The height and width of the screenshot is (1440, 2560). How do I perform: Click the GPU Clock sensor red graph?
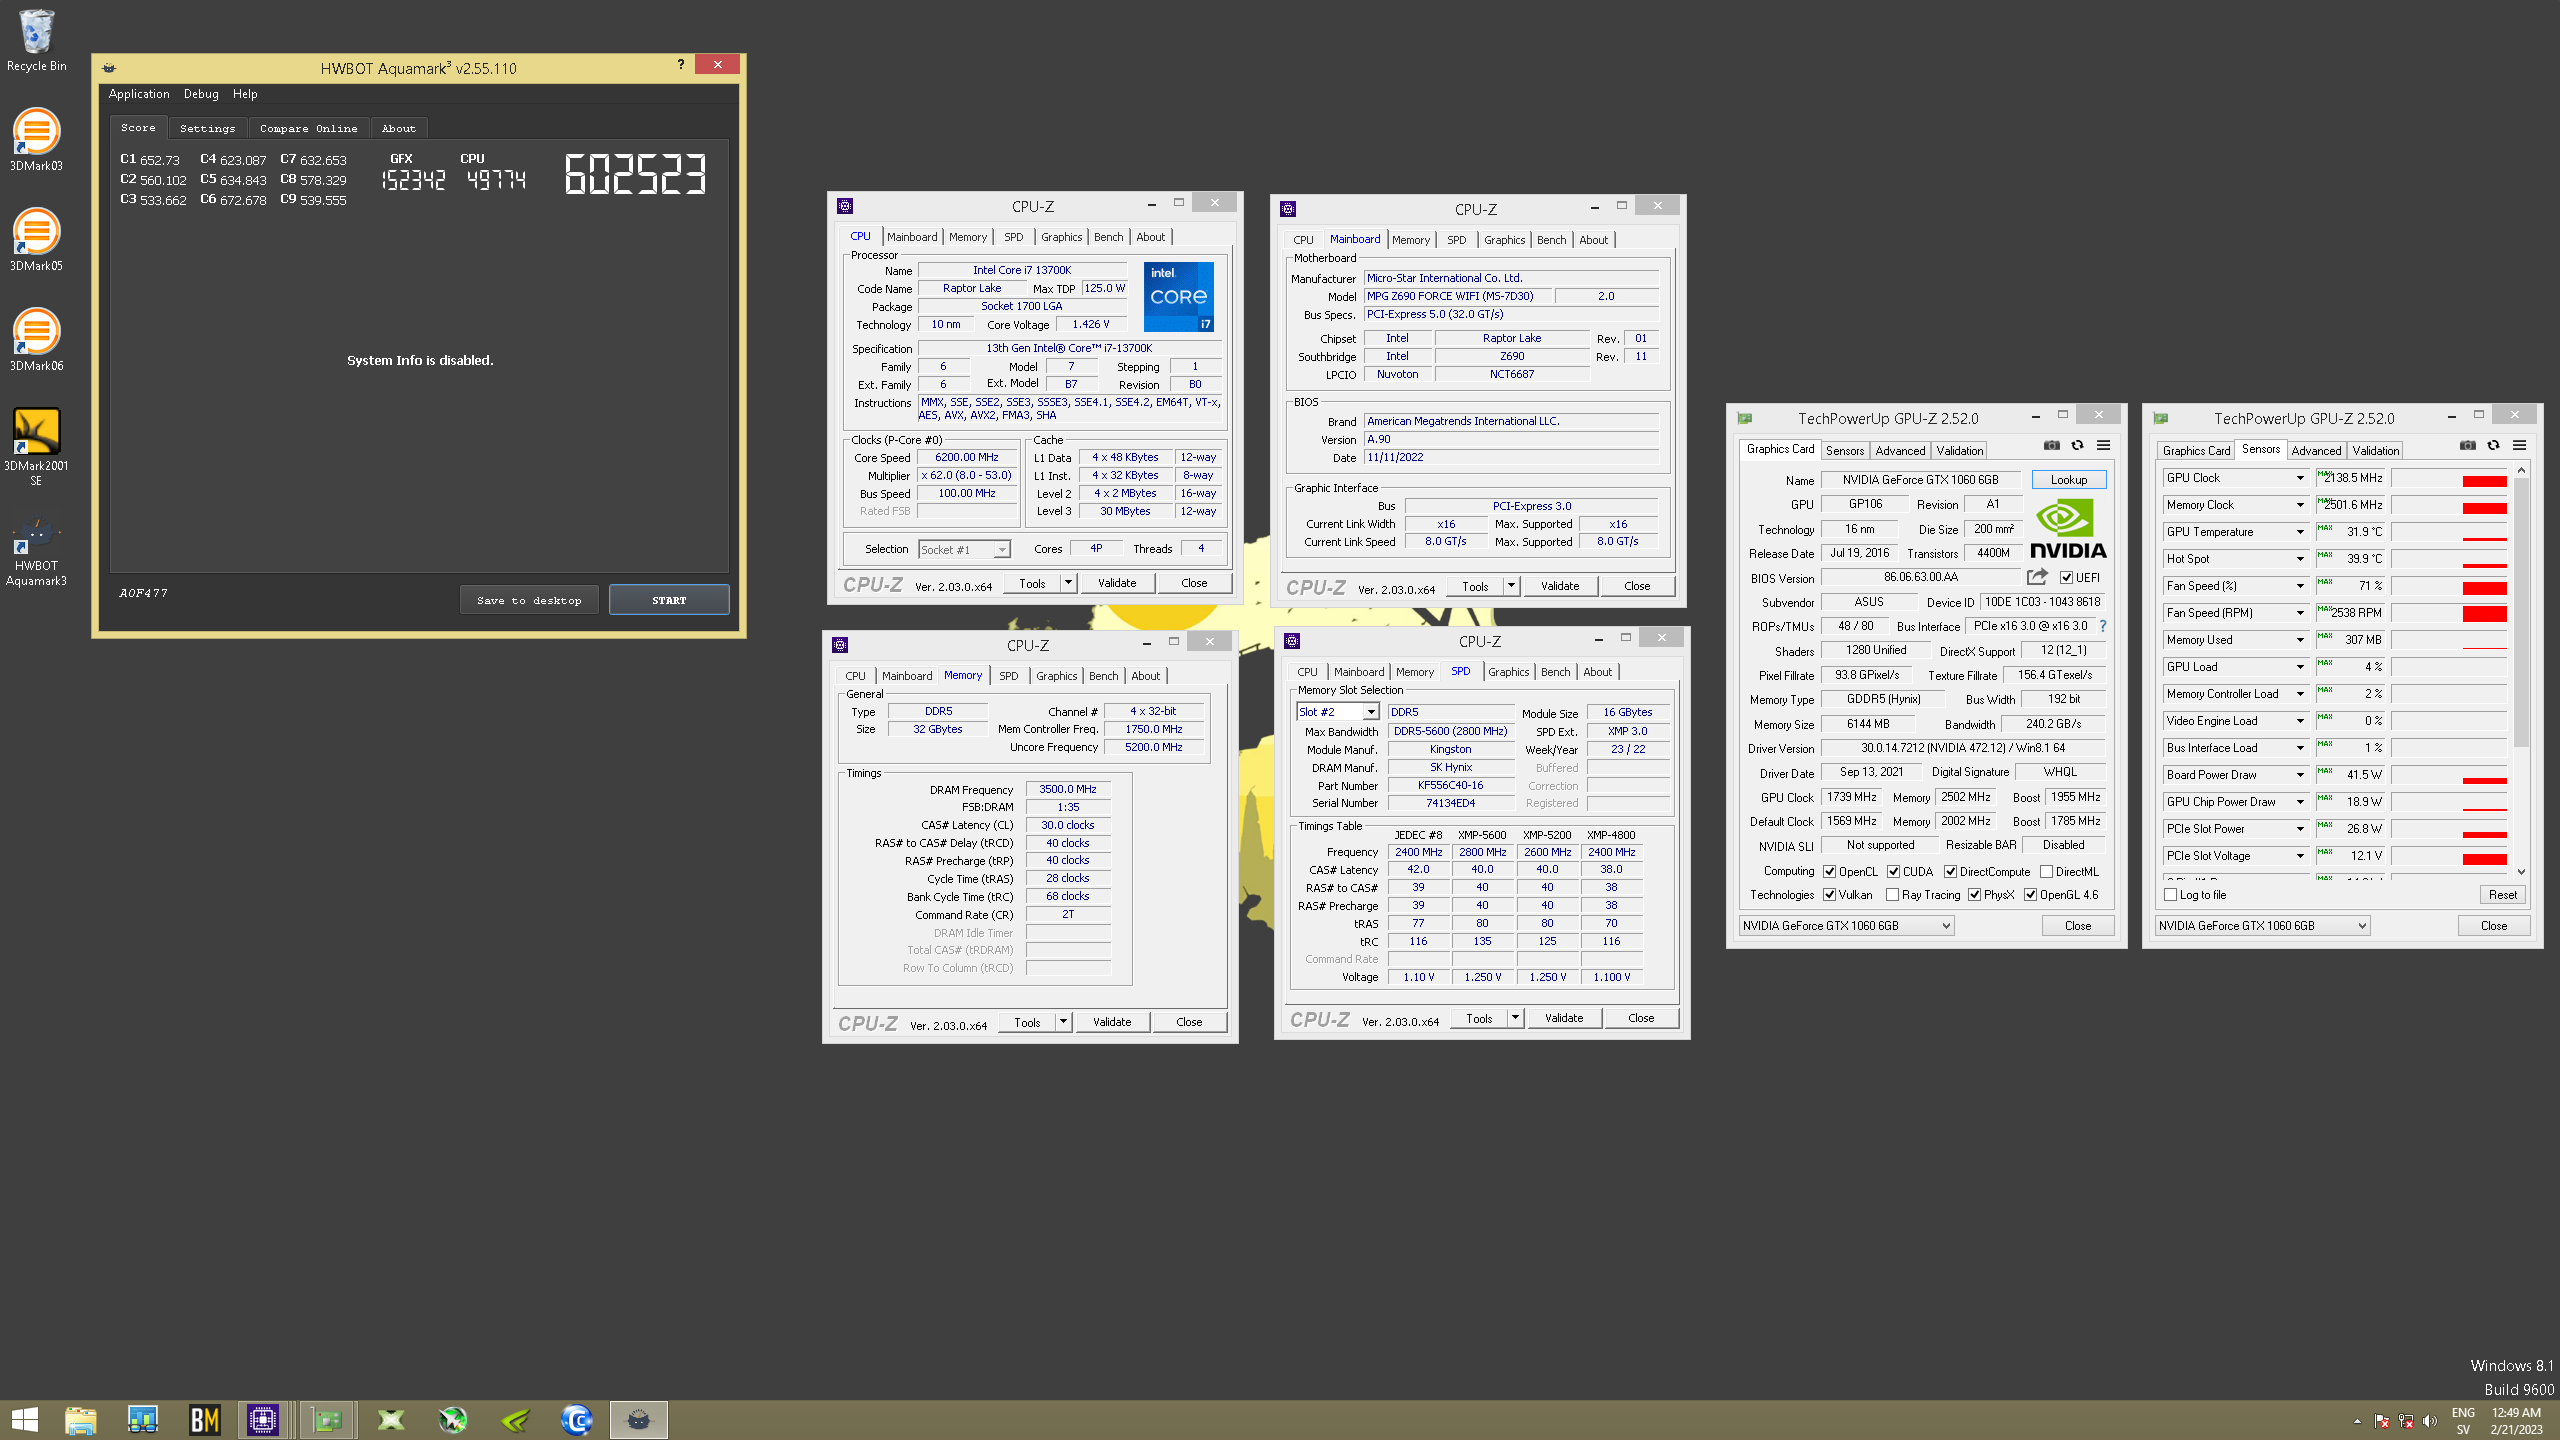click(x=2449, y=478)
